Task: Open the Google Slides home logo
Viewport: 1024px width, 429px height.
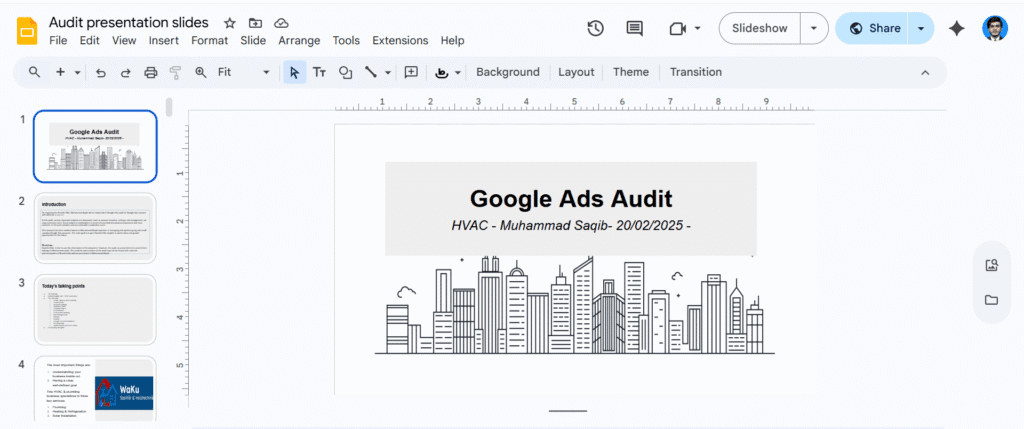Action: pyautogui.click(x=27, y=31)
